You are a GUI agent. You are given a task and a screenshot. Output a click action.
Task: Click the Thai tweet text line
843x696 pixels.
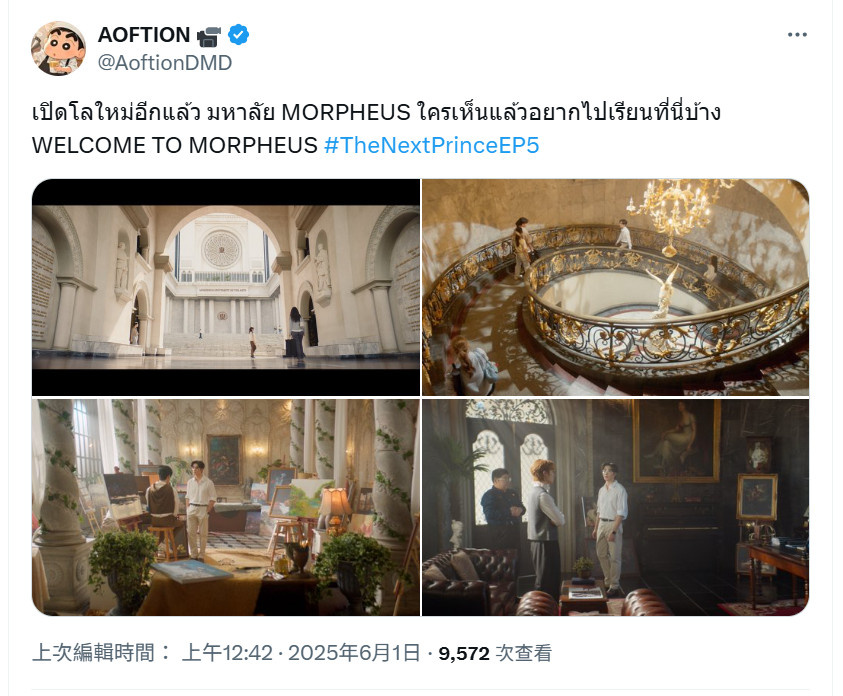376,112
